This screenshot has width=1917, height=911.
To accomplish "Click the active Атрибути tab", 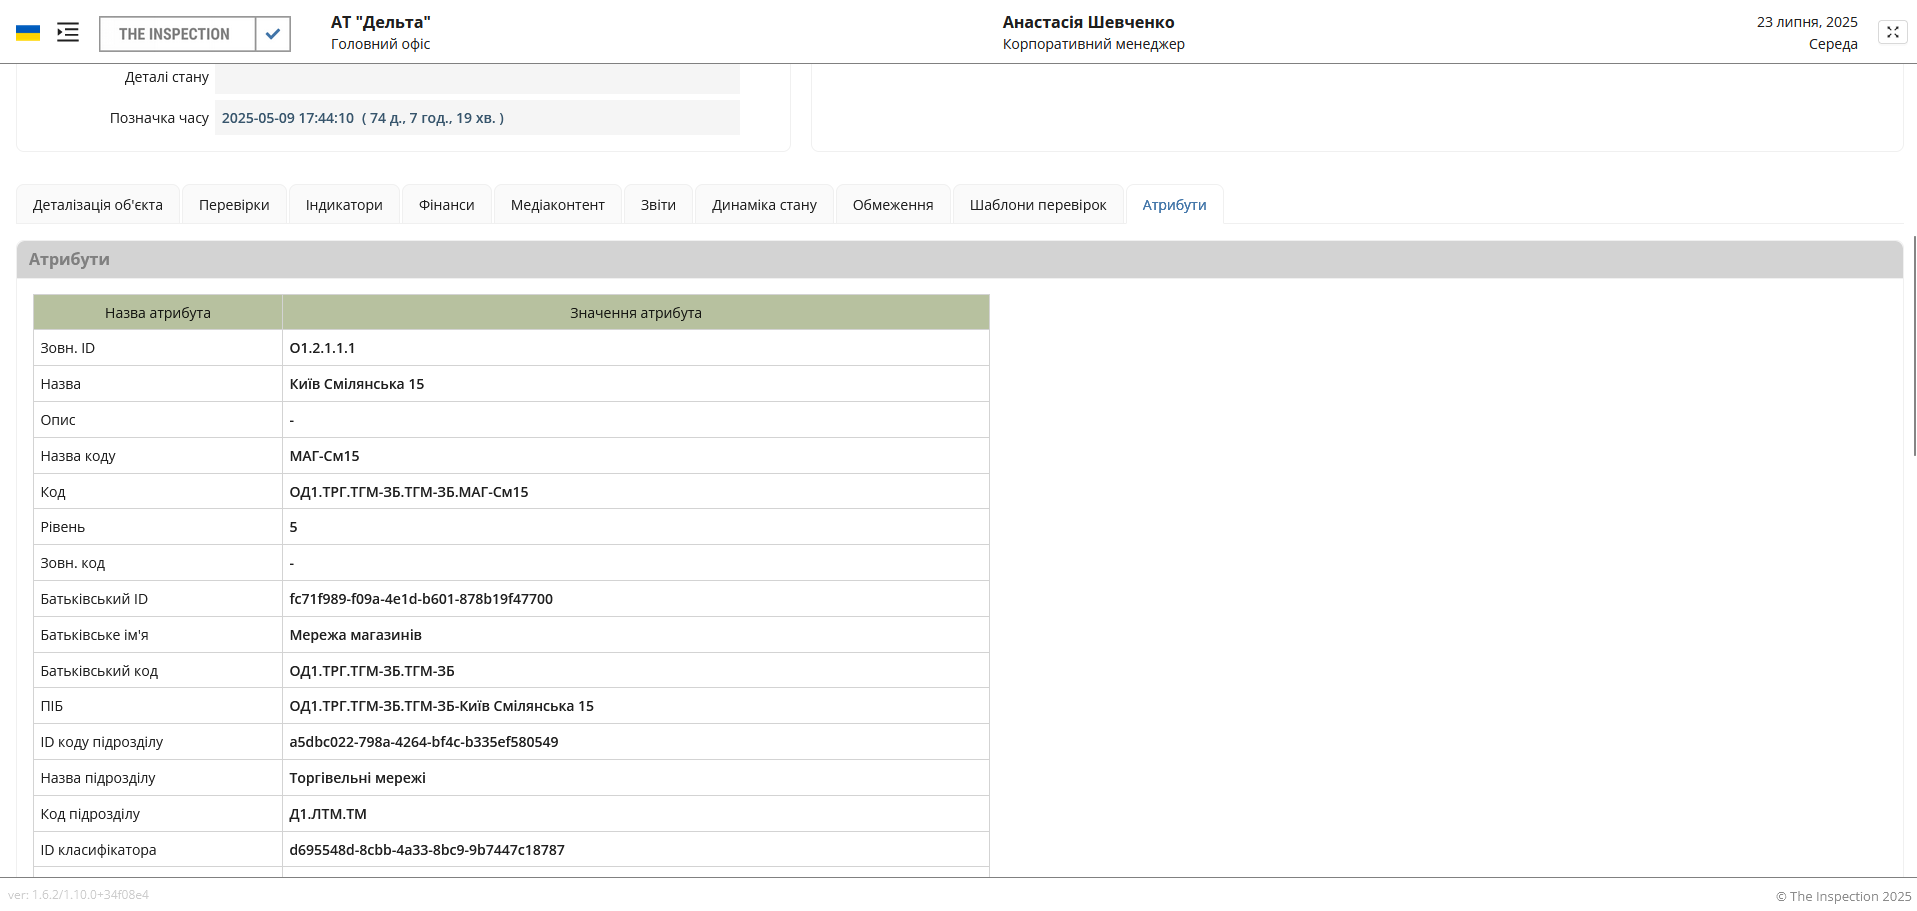I will [x=1174, y=205].
